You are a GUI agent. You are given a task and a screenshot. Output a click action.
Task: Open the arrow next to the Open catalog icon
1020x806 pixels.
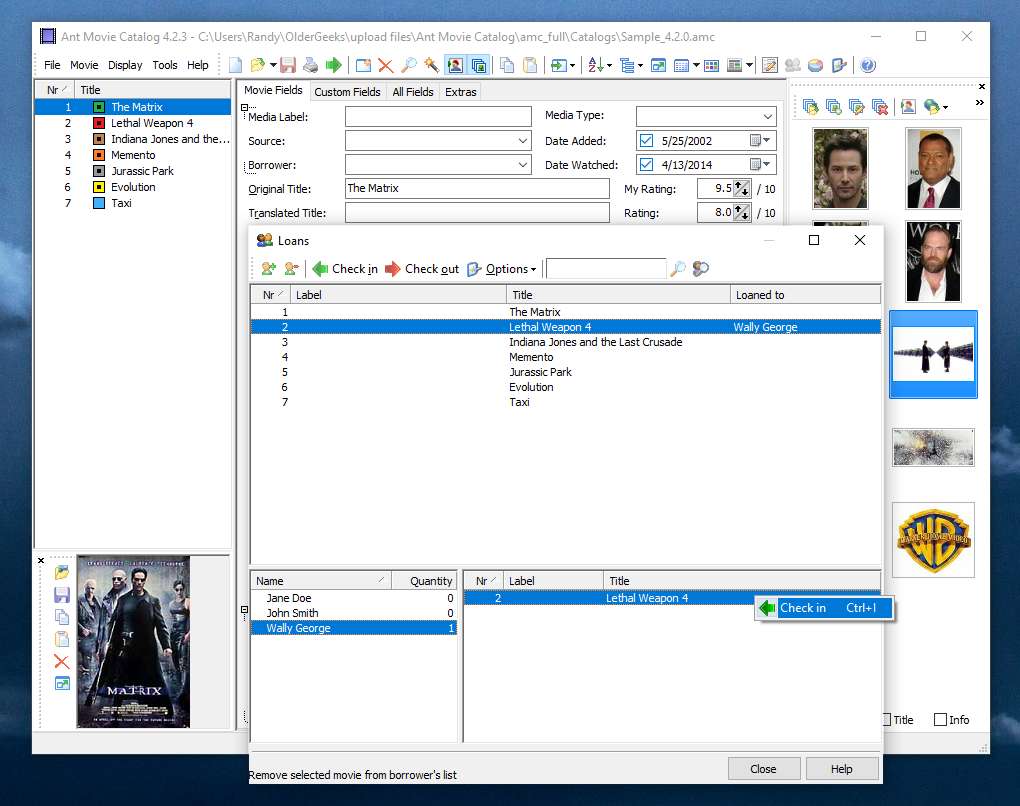273,65
